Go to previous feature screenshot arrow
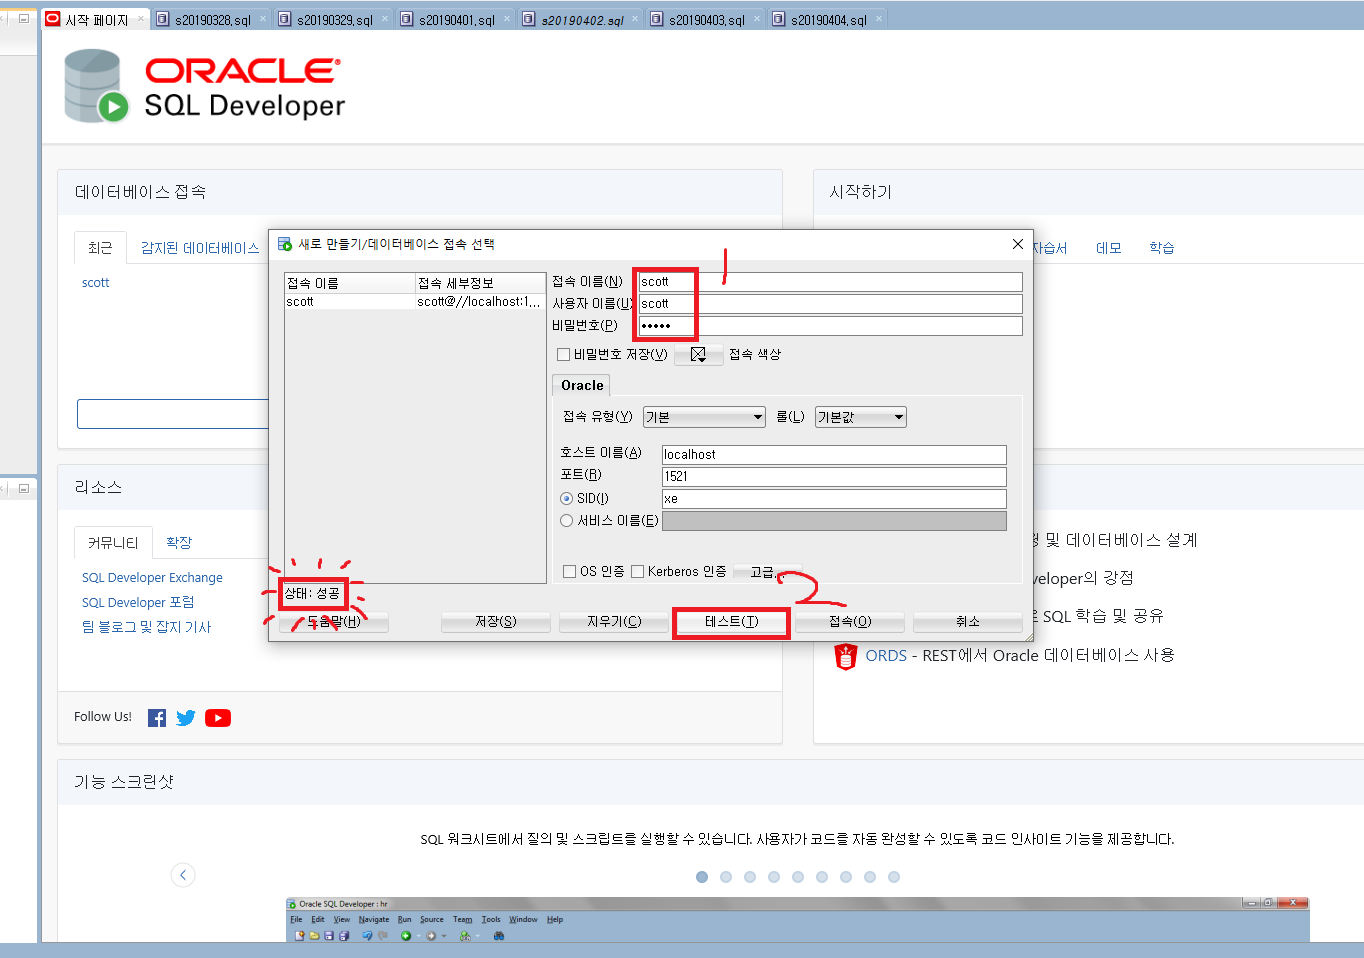 [183, 875]
